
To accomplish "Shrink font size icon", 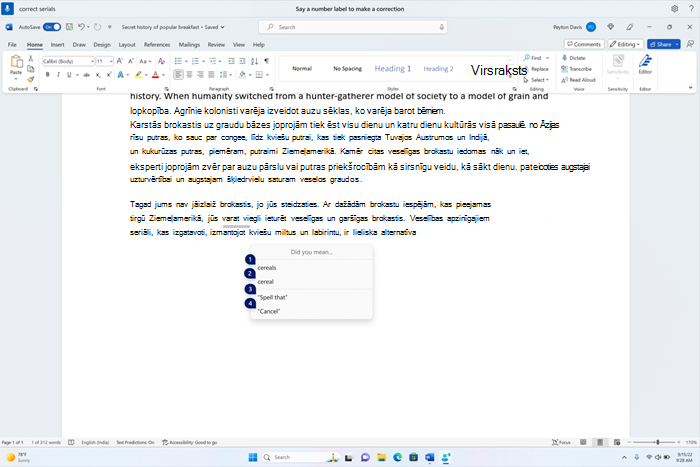I will tap(131, 61).
